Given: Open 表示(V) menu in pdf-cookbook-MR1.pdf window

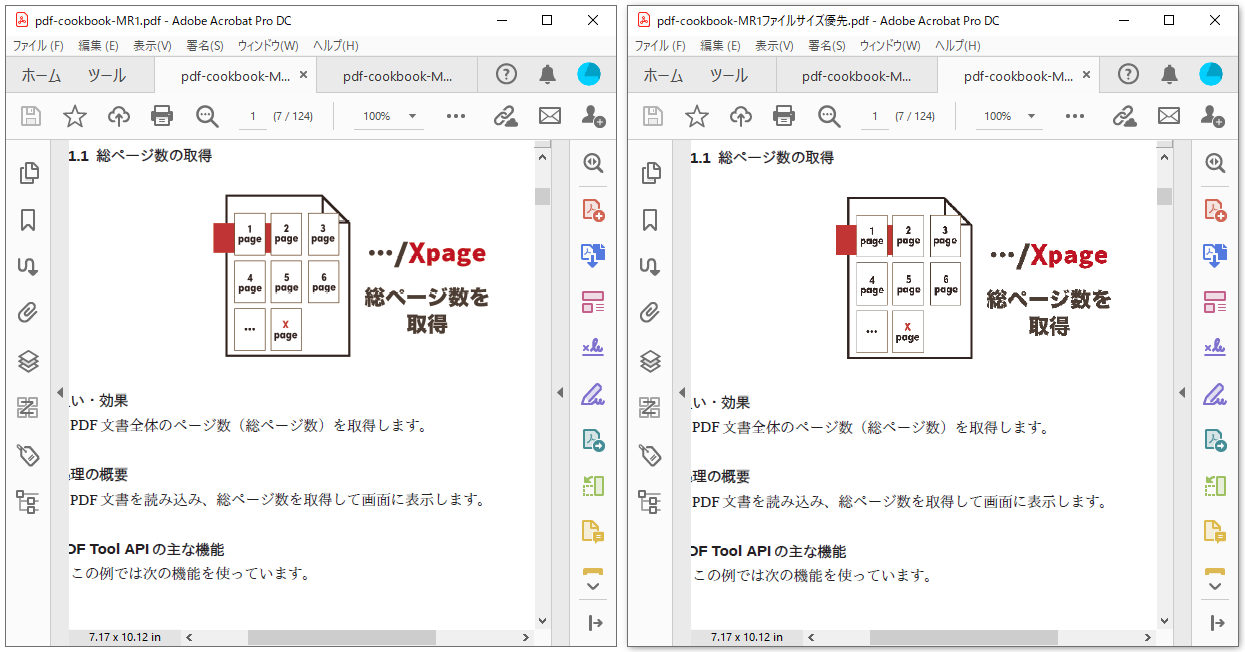Looking at the screenshot, I should [x=152, y=46].
